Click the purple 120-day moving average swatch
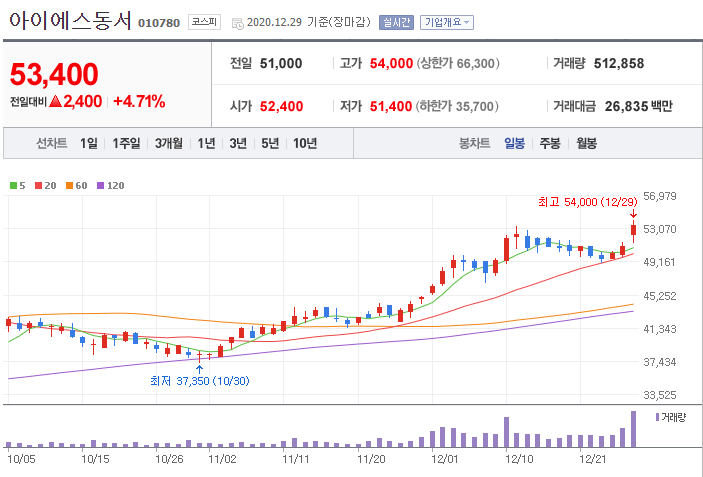 point(100,186)
